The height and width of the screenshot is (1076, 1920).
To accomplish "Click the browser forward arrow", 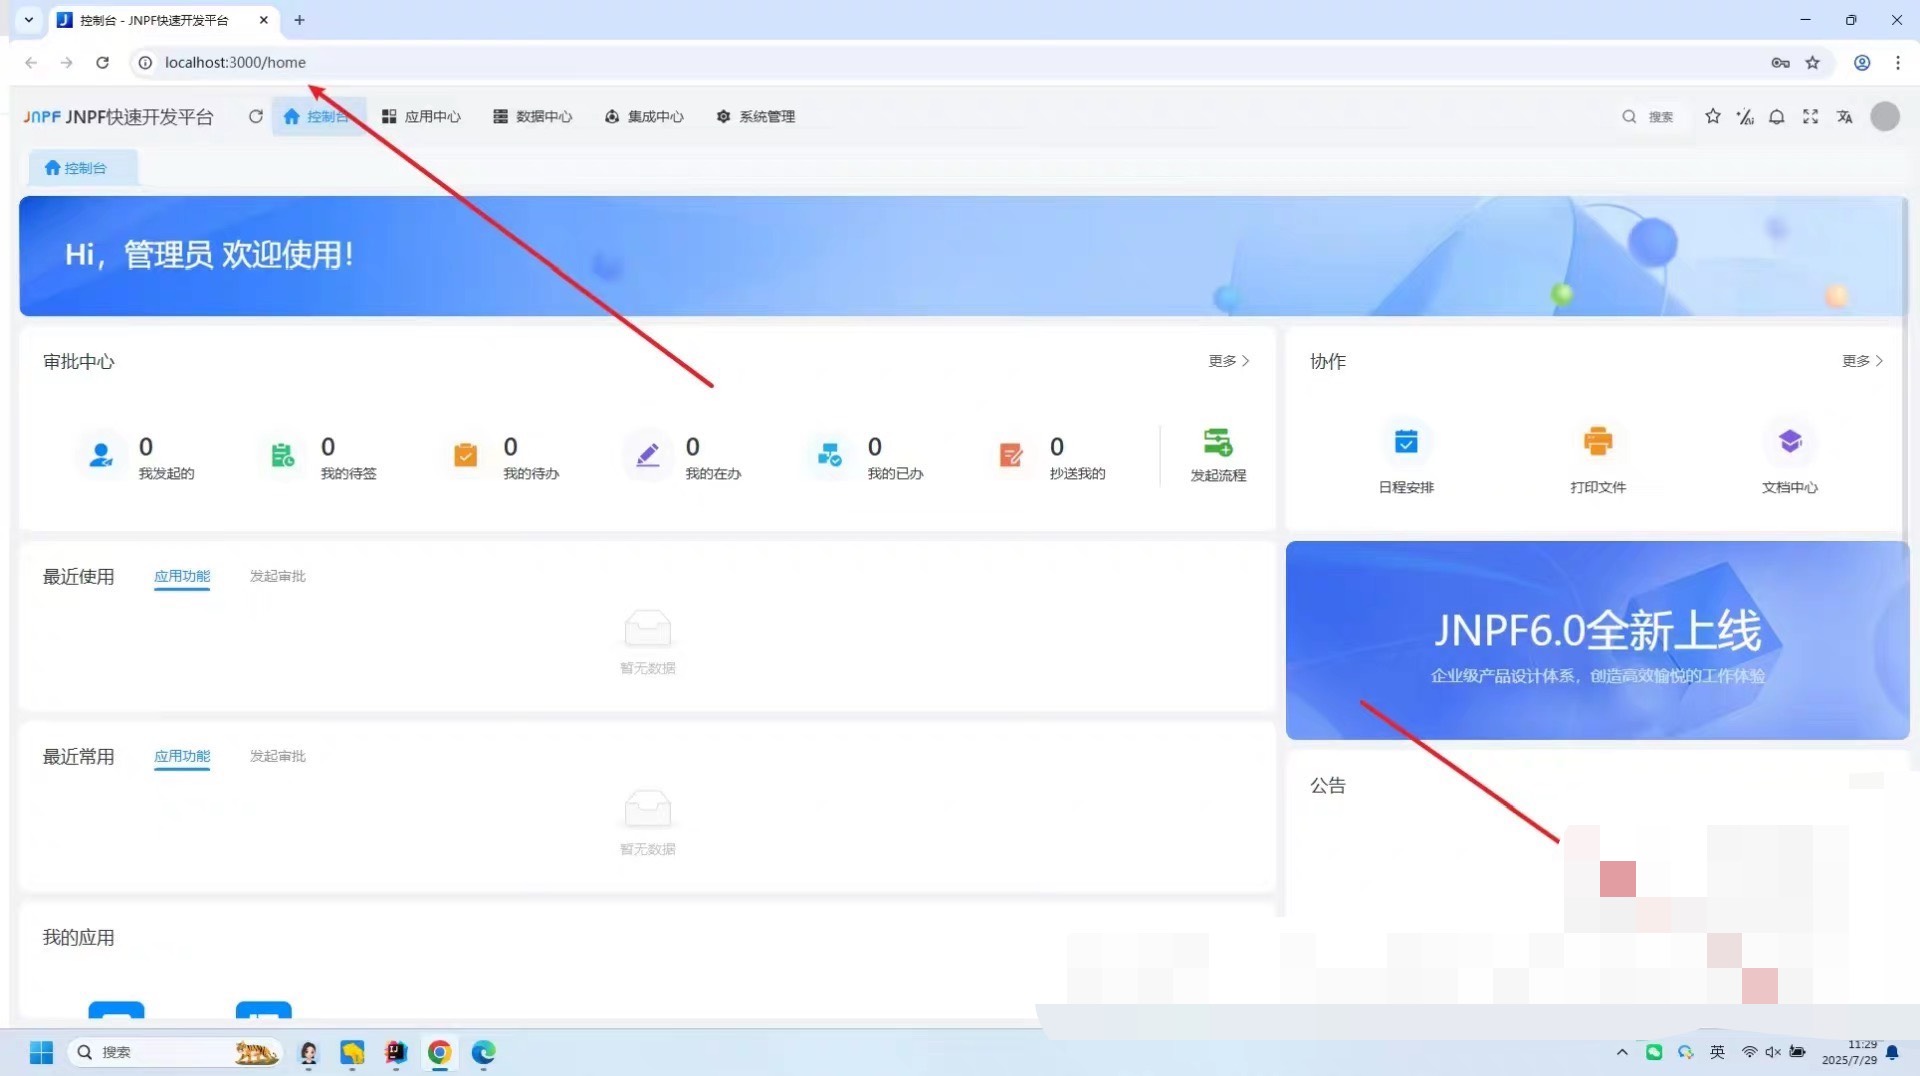I will click(x=66, y=62).
